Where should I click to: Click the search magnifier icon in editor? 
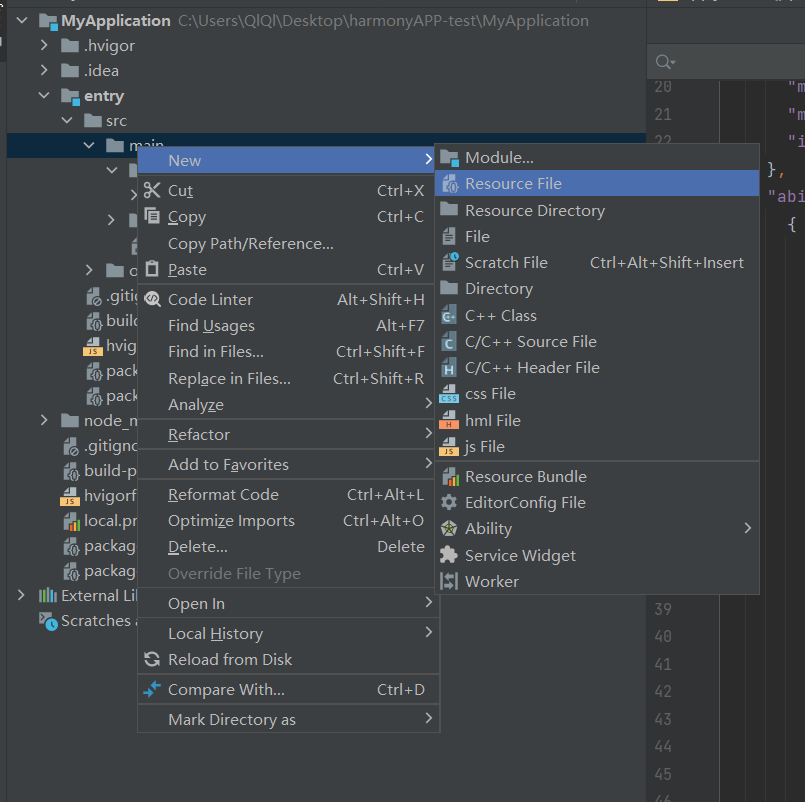[665, 62]
